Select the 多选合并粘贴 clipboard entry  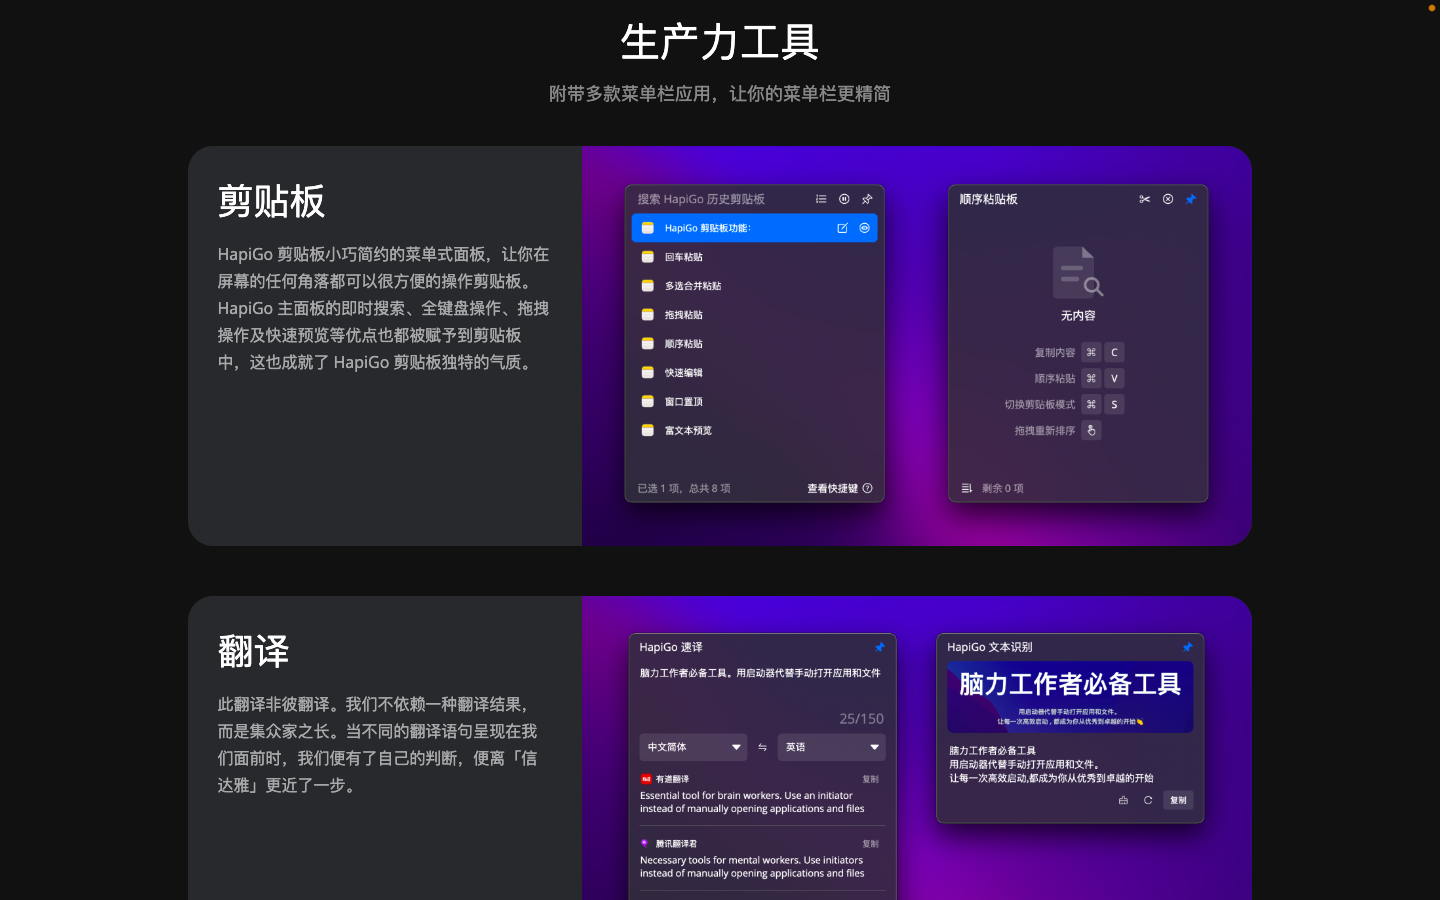pos(755,286)
